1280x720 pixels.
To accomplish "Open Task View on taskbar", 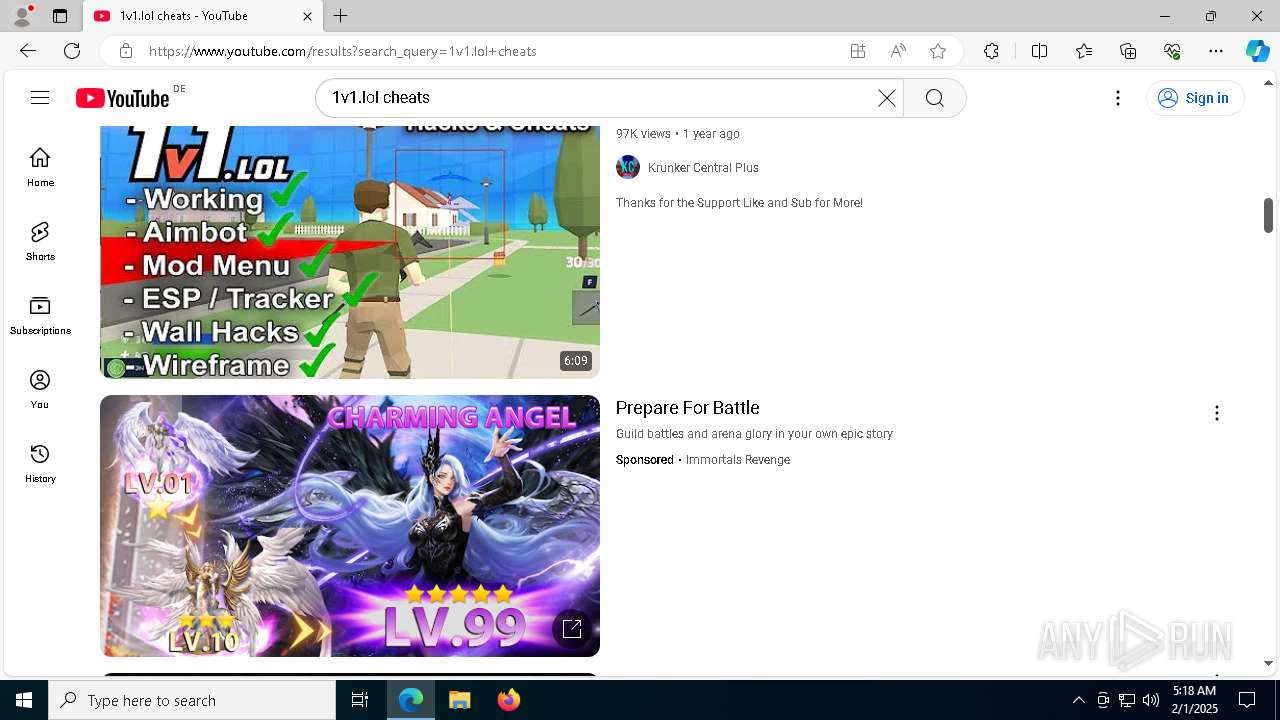I will 360,700.
